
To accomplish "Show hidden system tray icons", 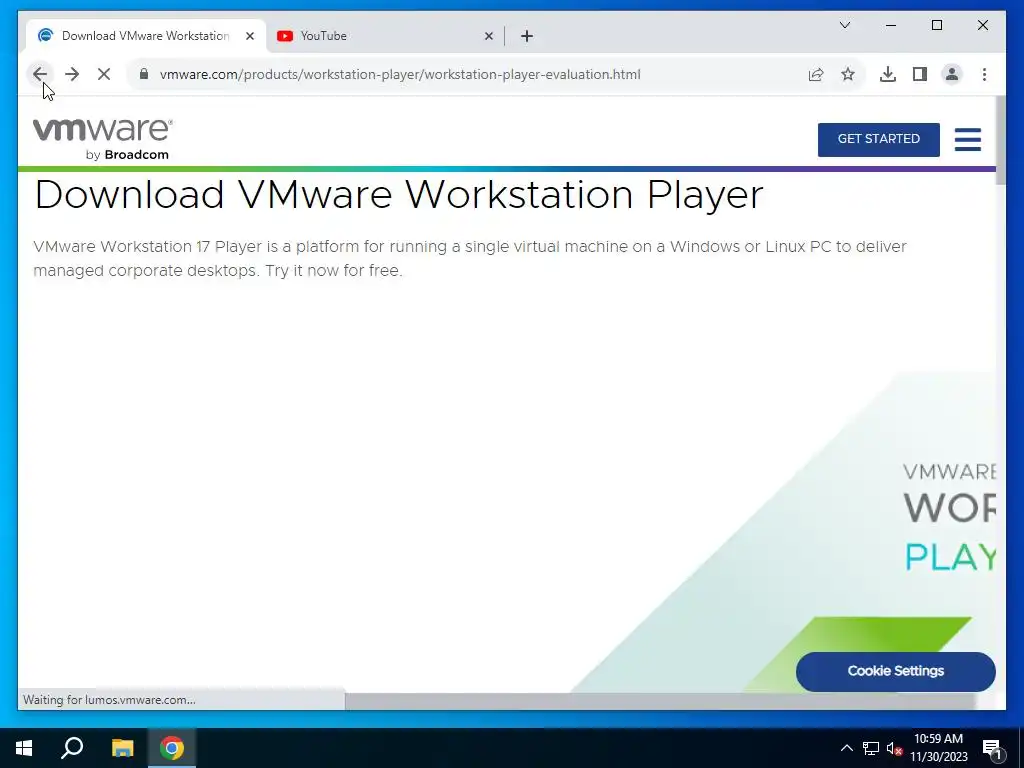I will coord(846,748).
